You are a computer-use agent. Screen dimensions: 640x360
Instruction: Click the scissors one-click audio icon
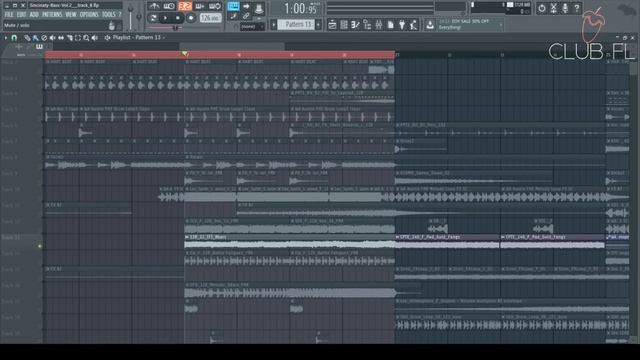coord(553,8)
